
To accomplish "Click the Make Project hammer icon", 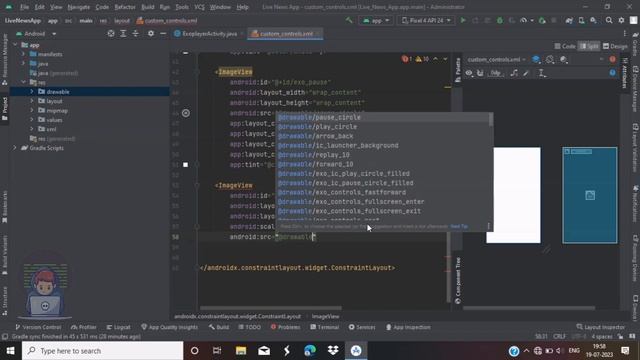I will [x=349, y=20].
